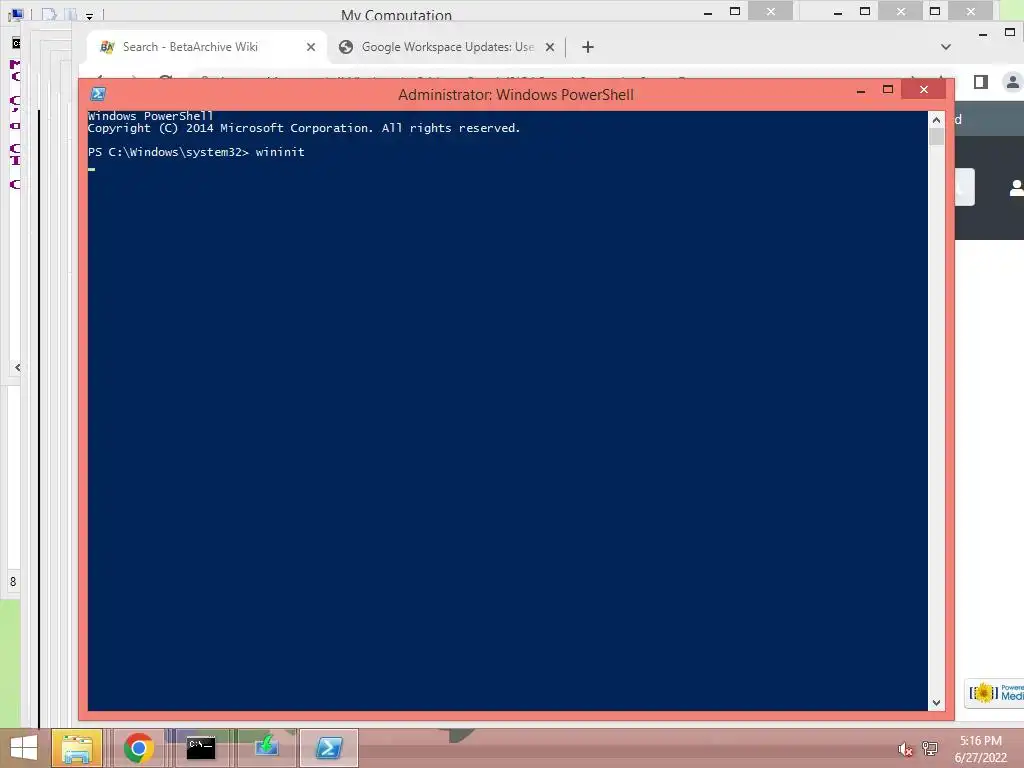Click the PowerShell scrollbar down arrow
The height and width of the screenshot is (768, 1024).
point(936,703)
